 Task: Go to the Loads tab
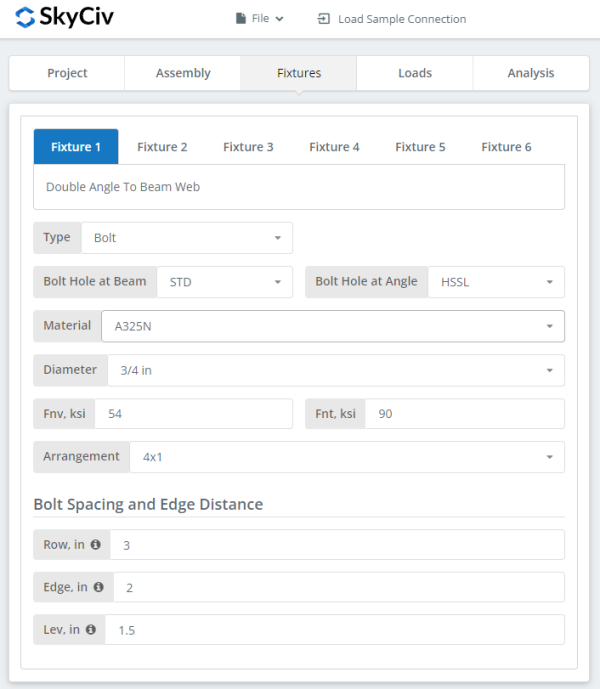tap(415, 73)
